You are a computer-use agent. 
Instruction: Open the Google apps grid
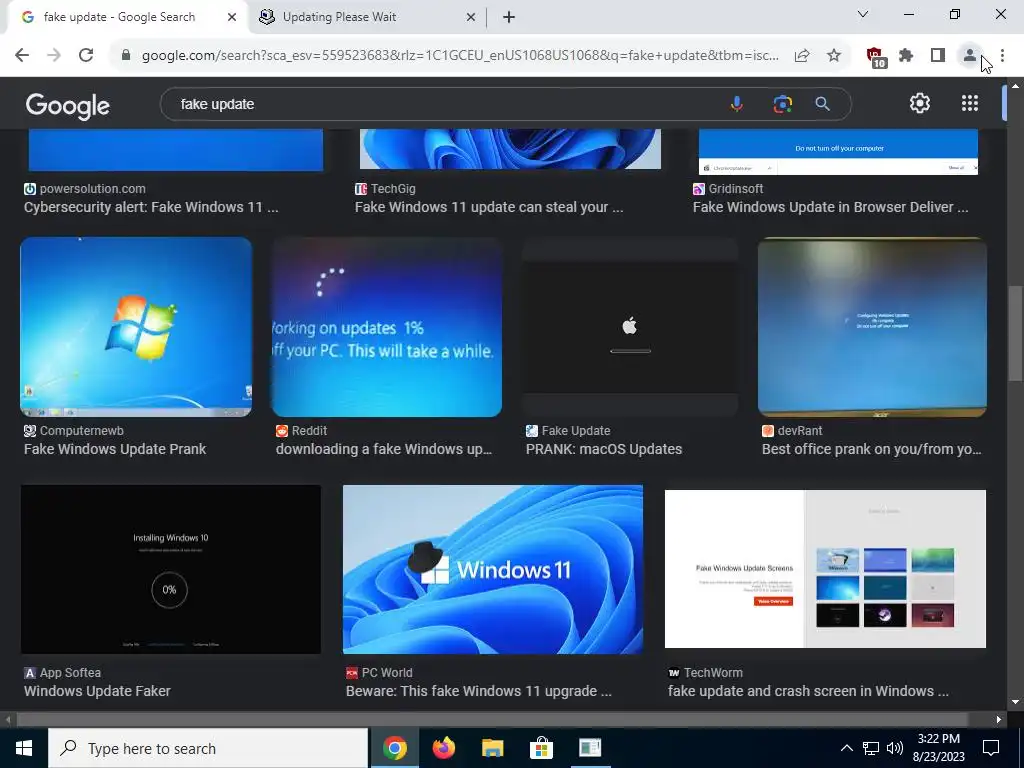[x=970, y=103]
